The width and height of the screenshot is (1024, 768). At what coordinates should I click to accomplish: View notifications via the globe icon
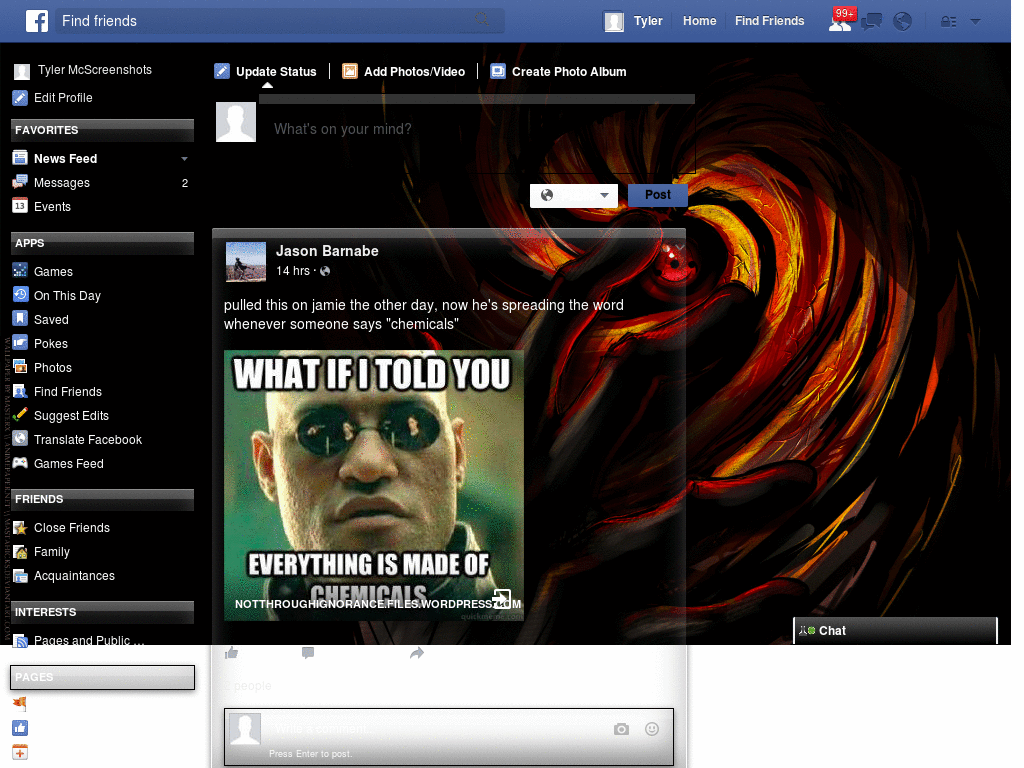(902, 20)
